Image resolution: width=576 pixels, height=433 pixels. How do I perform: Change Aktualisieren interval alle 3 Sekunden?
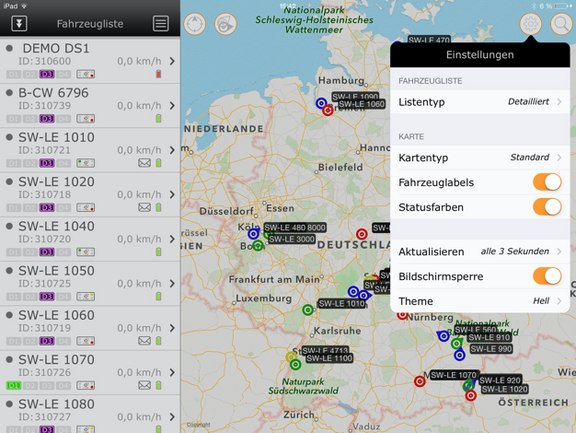pyautogui.click(x=480, y=252)
